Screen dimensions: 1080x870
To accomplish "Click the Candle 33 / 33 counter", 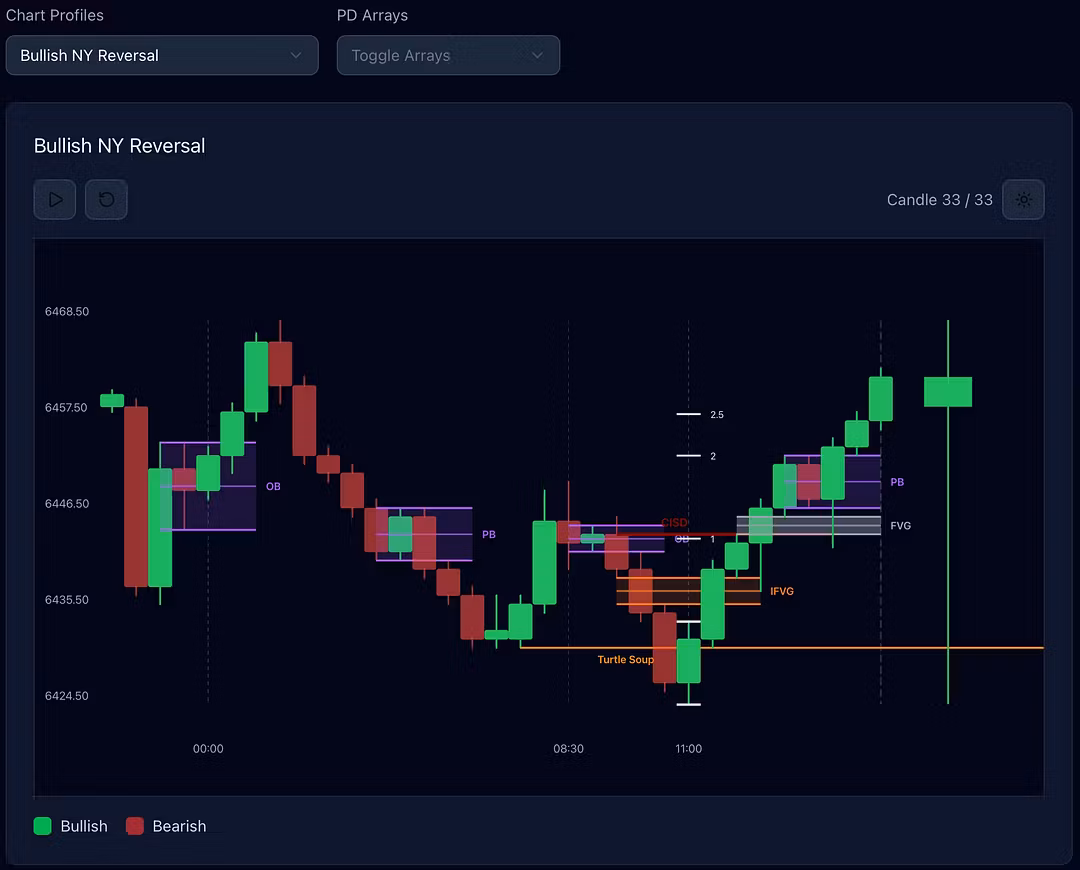I will coord(939,200).
